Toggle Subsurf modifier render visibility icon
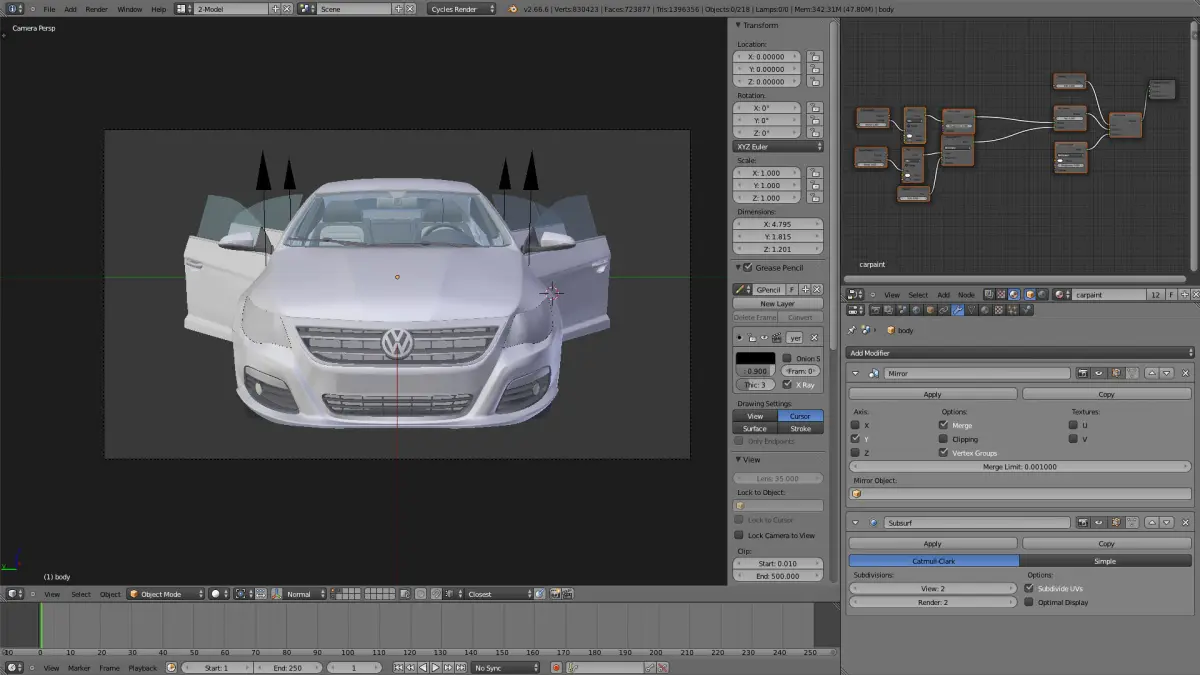The image size is (1200, 675). (1082, 523)
